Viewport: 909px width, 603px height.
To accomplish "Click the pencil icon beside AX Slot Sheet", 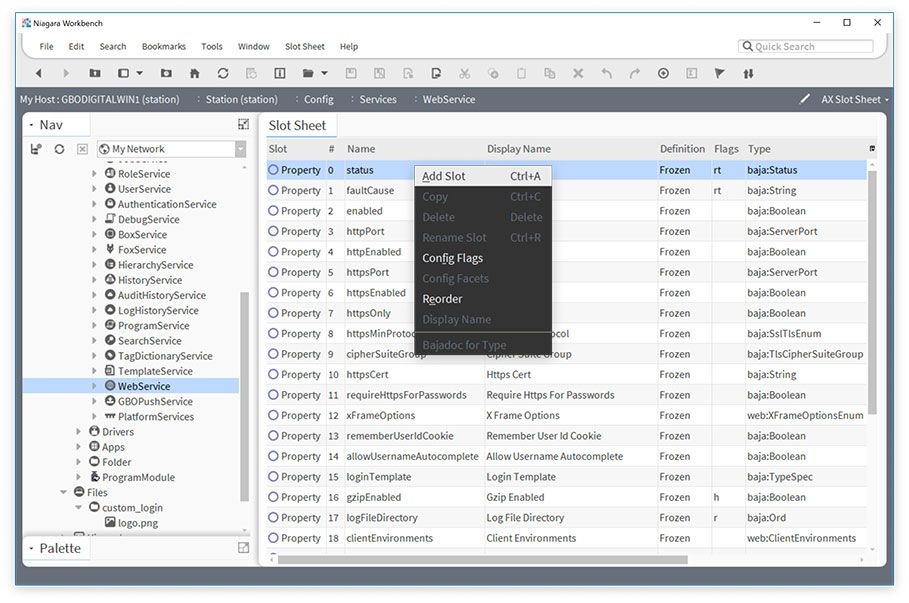I will click(805, 99).
